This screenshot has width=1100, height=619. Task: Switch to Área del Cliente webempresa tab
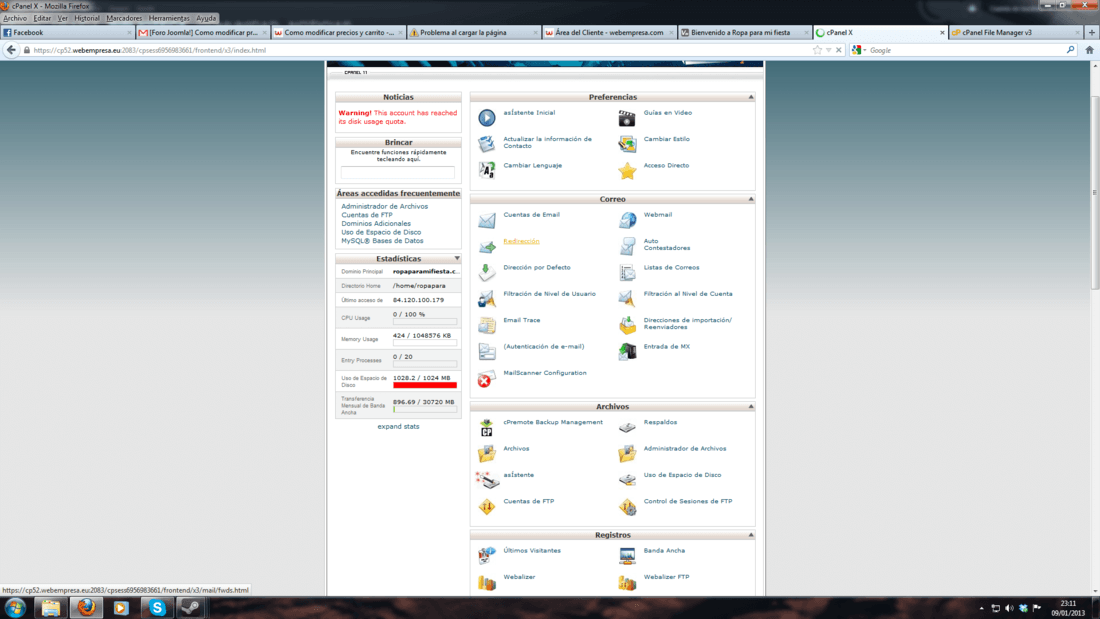(610, 32)
